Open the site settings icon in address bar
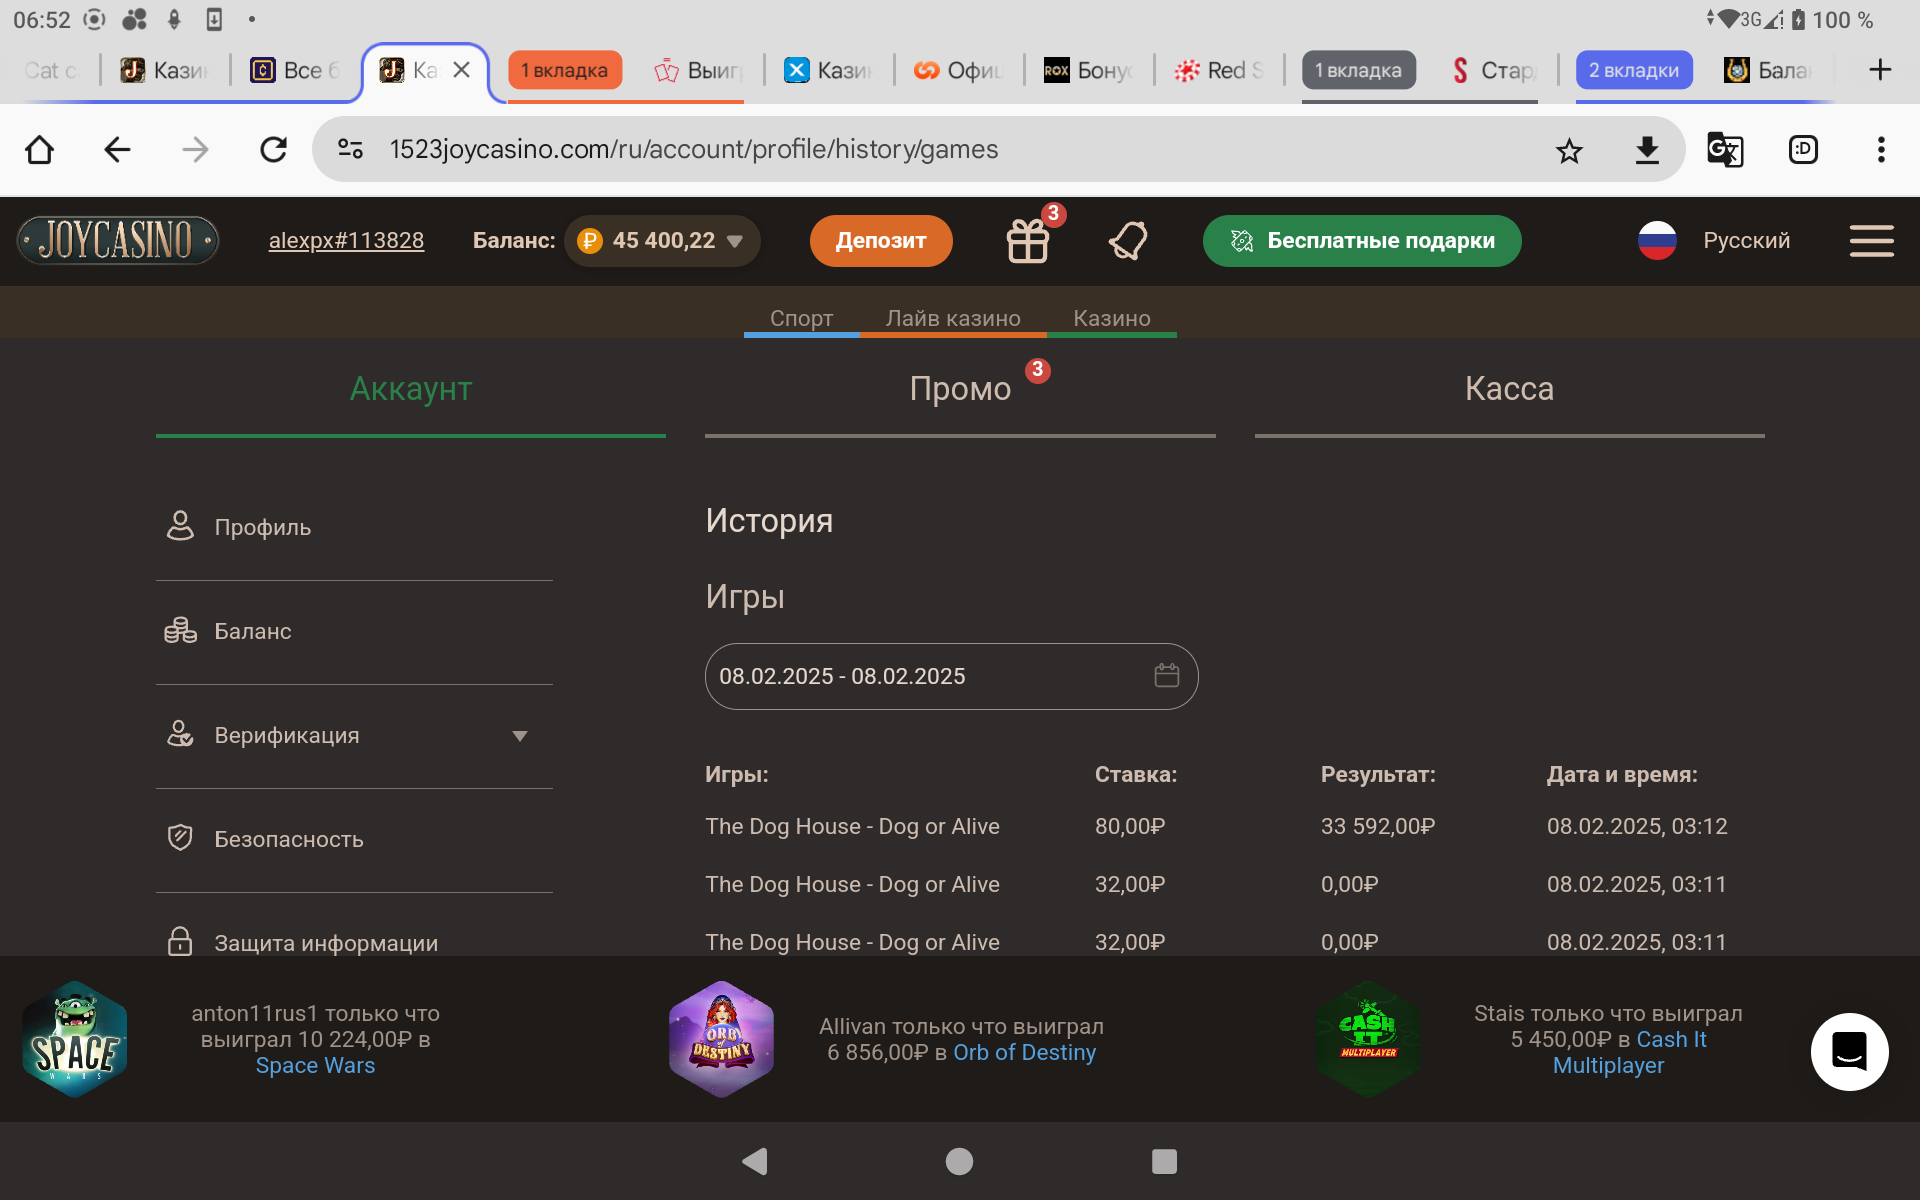The width and height of the screenshot is (1920, 1200). coord(350,150)
